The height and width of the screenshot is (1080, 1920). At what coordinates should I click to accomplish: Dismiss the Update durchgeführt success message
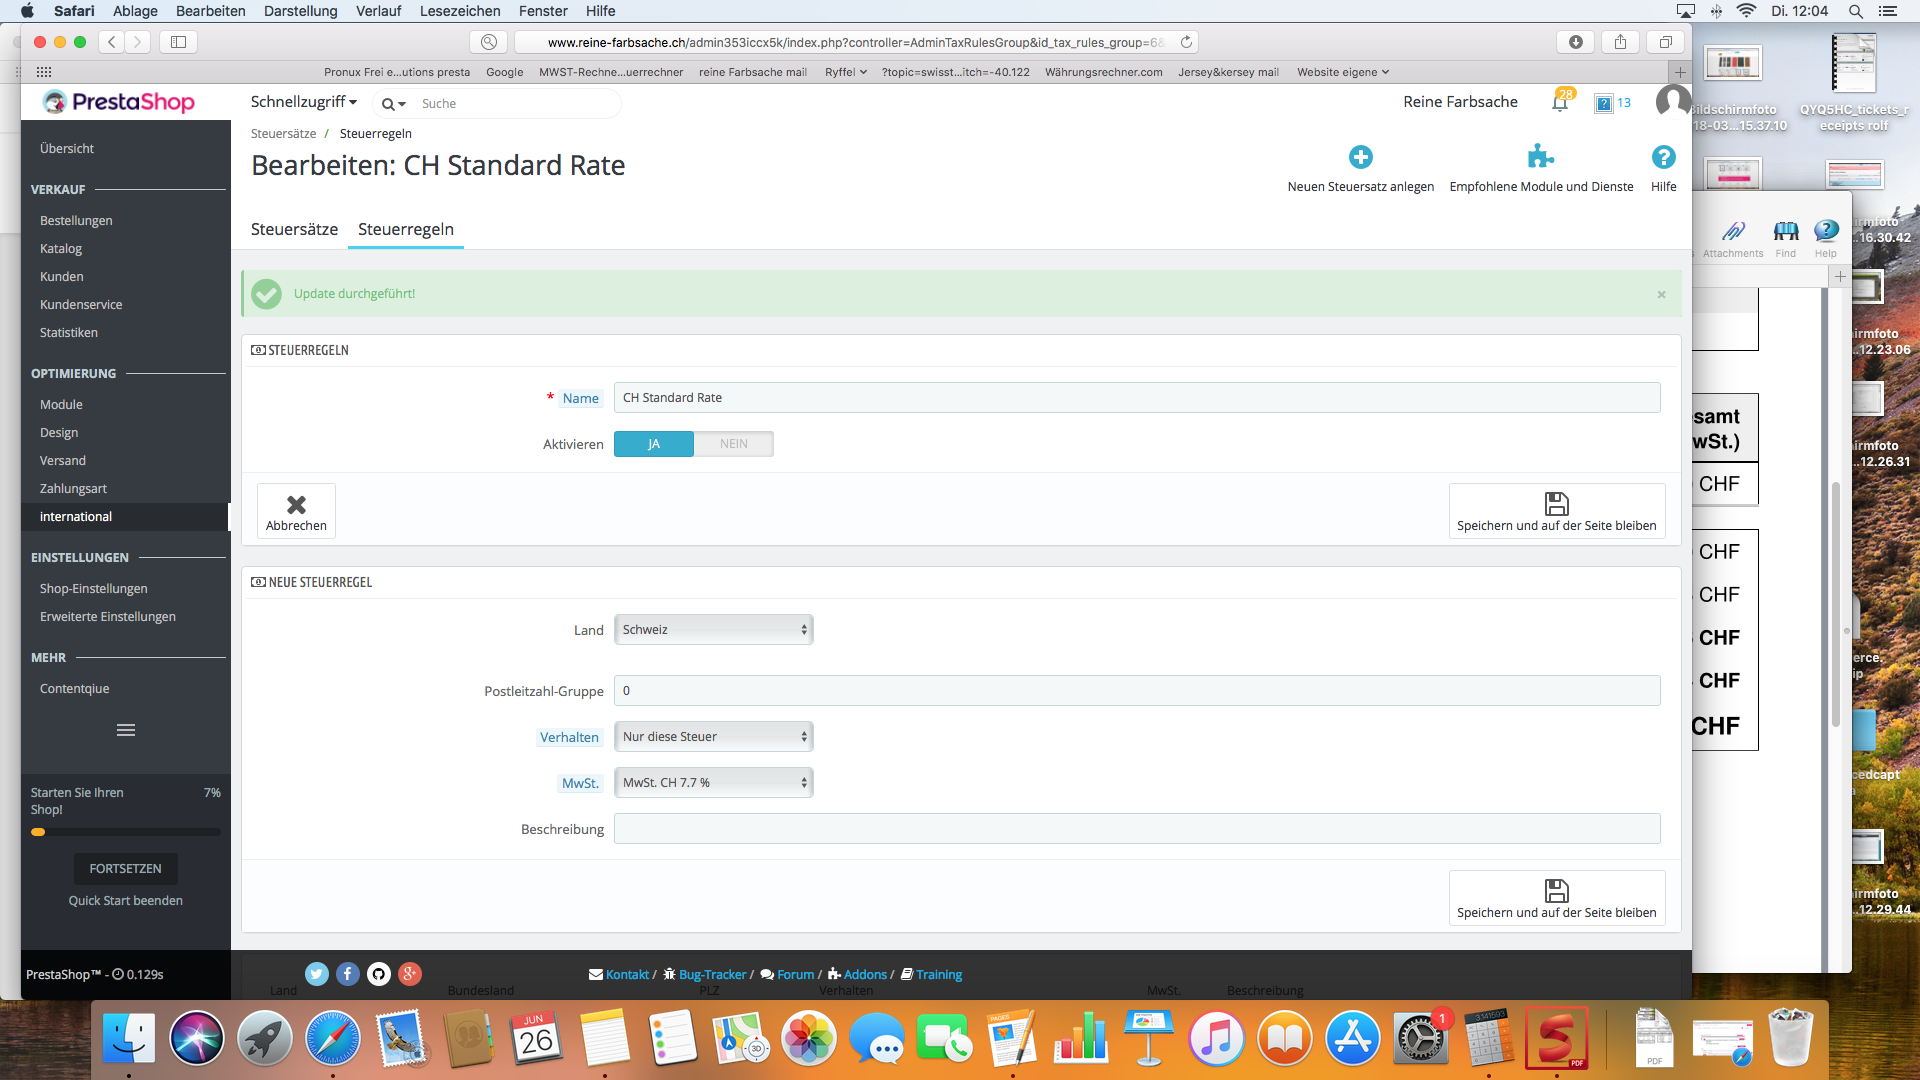(x=1661, y=294)
